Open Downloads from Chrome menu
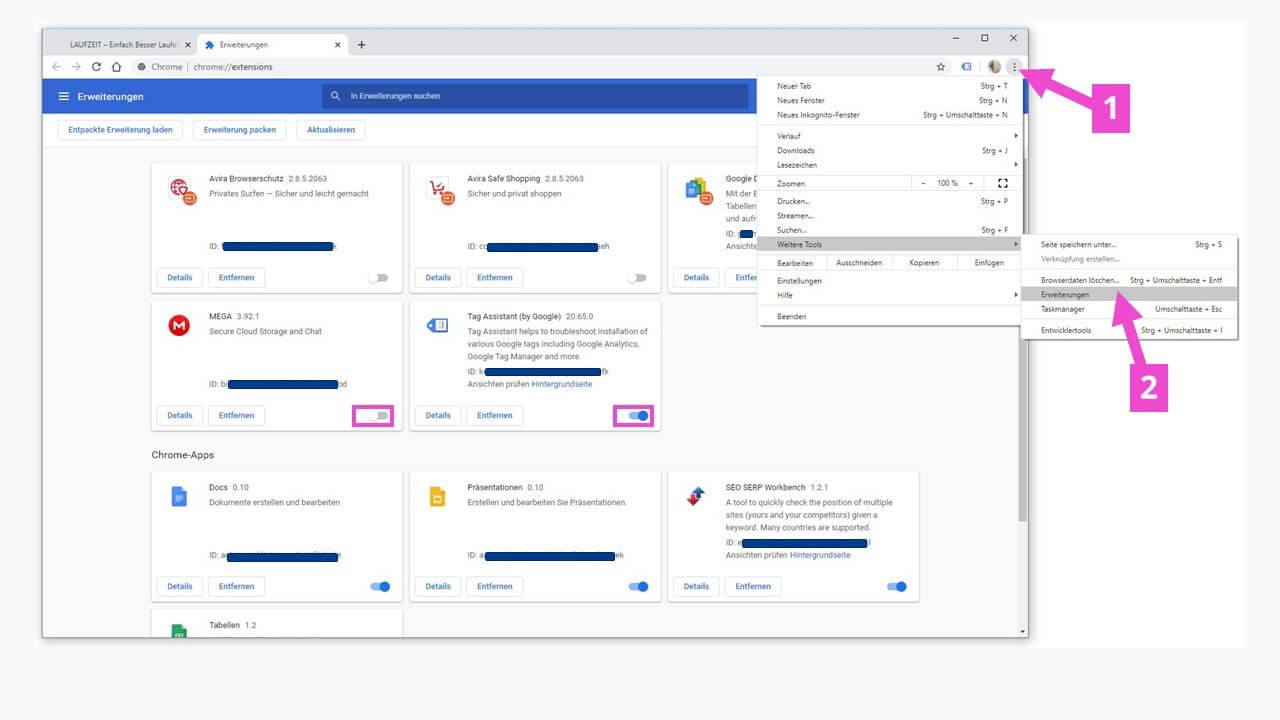Image resolution: width=1280 pixels, height=720 pixels. point(890,150)
